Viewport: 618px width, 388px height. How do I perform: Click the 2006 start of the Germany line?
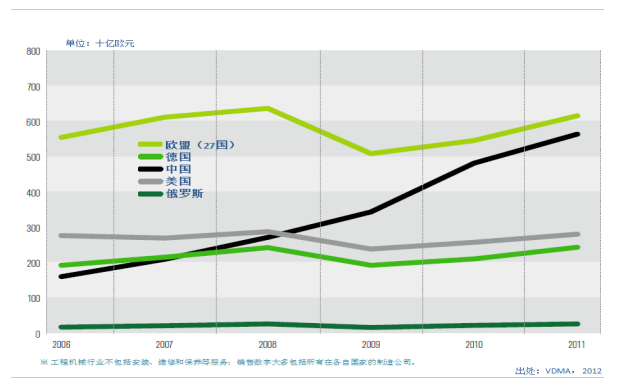(x=62, y=265)
